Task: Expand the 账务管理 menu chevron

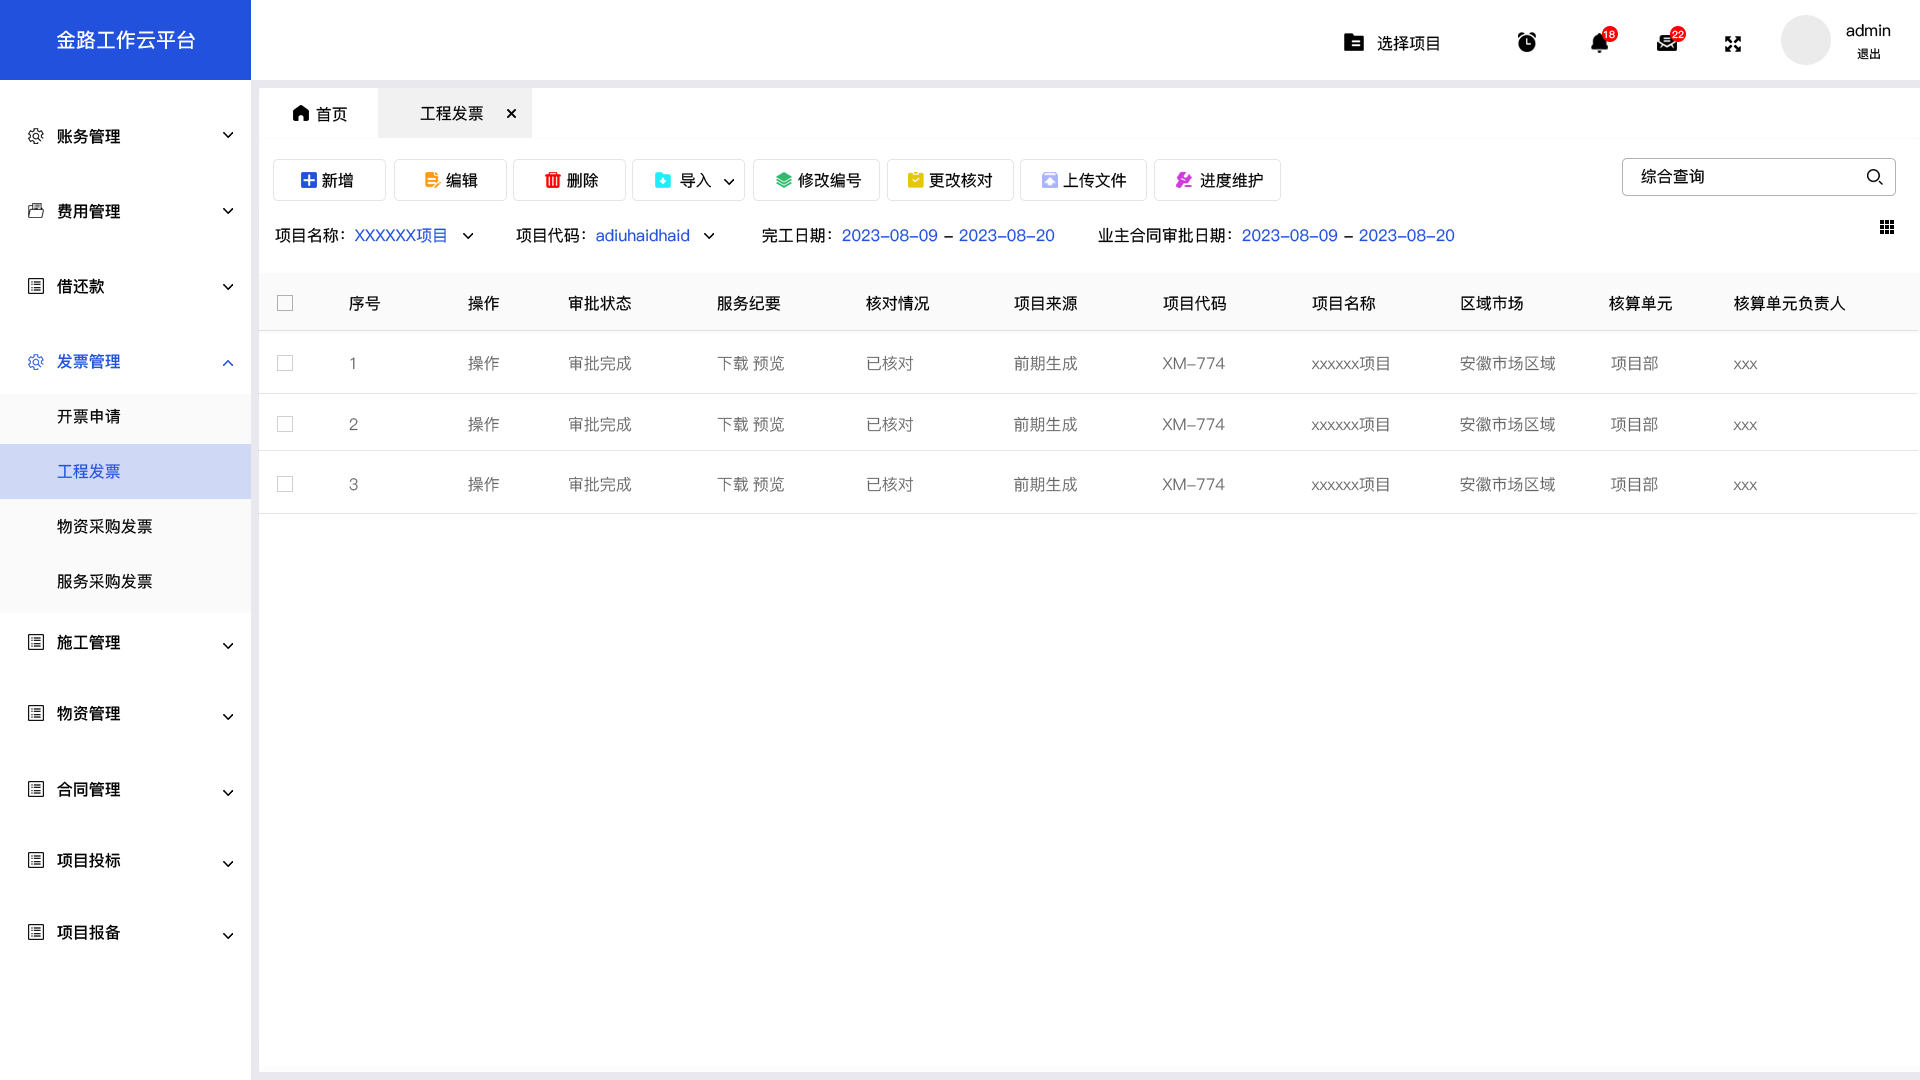Action: click(x=228, y=135)
